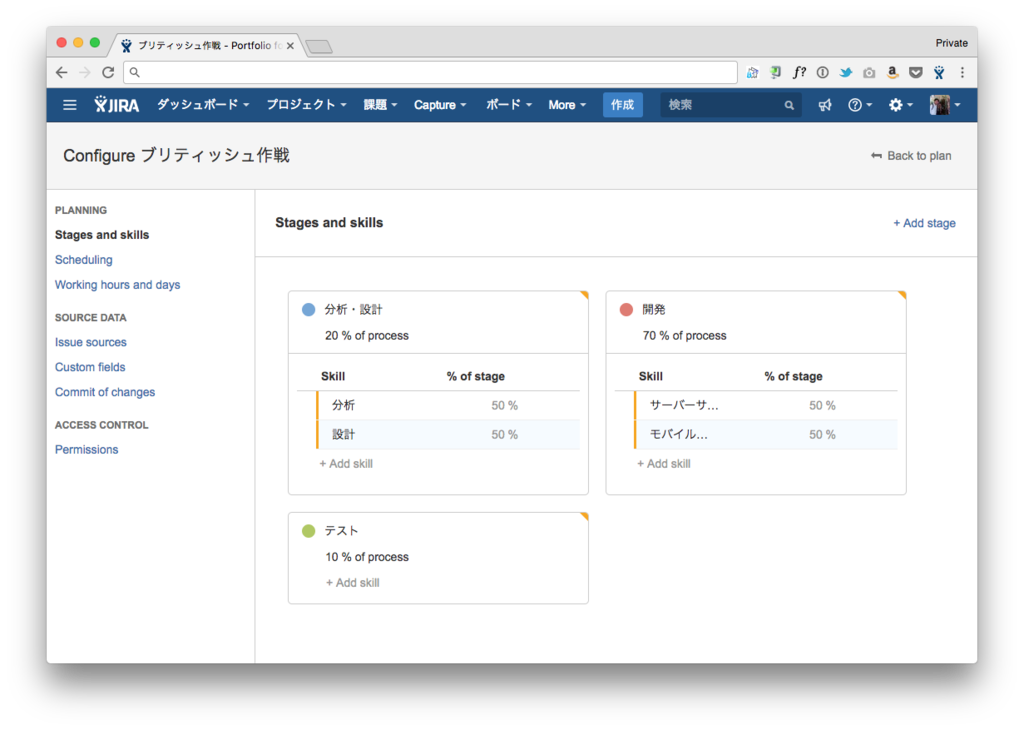This screenshot has height=730, width=1024.
Task: Click the green color dot of テスト stage
Action: click(308, 531)
